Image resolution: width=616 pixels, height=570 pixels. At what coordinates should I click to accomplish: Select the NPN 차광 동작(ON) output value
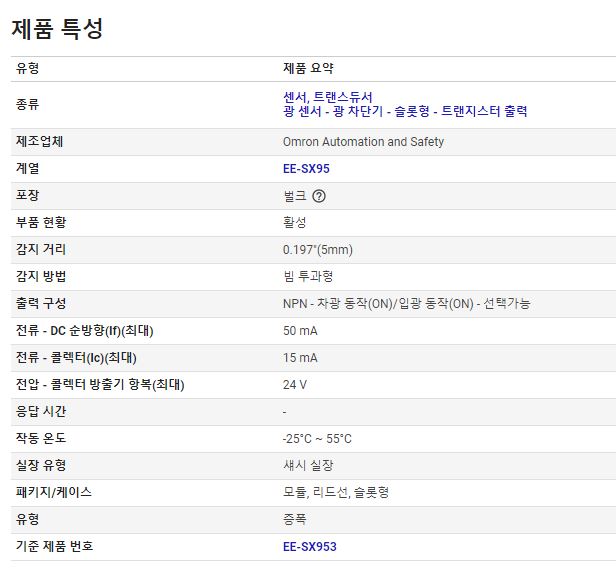(407, 304)
